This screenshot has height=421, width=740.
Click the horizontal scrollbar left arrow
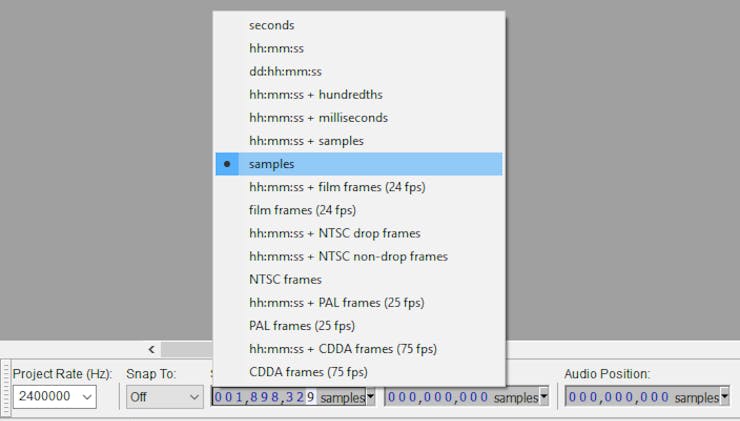[x=151, y=349]
